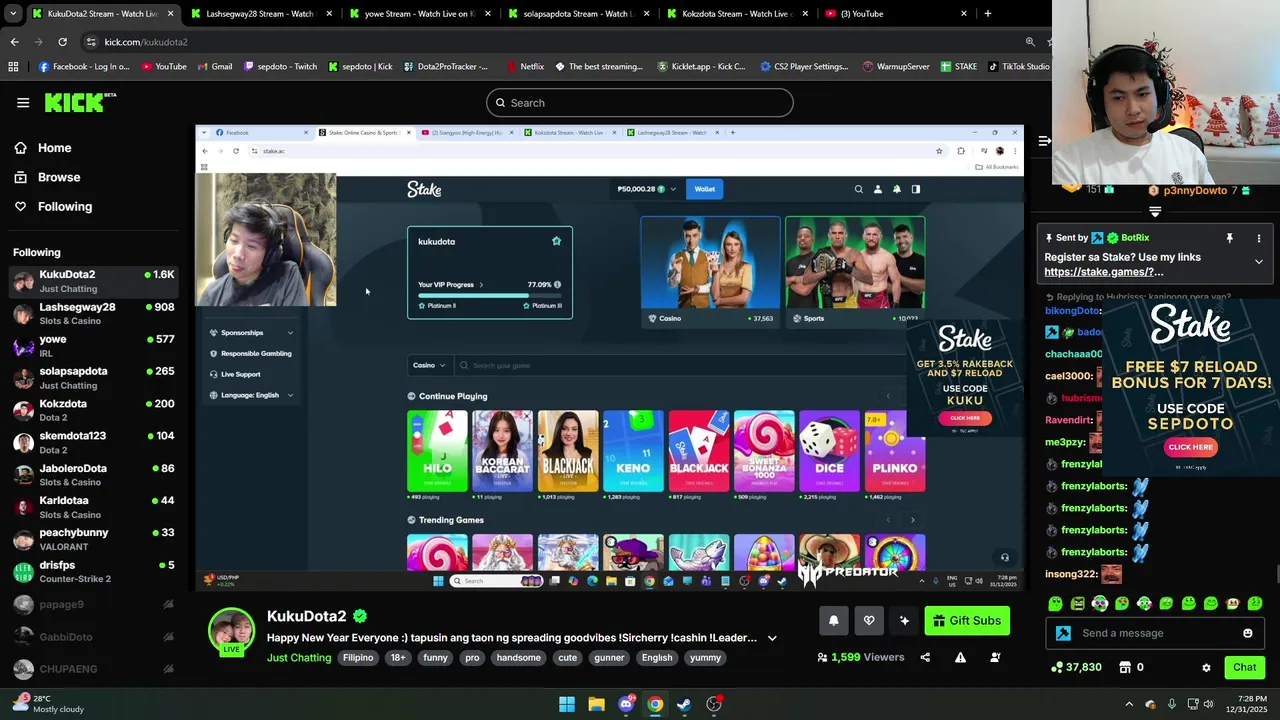
Task: Open the chat shop icon
Action: tap(1125, 667)
